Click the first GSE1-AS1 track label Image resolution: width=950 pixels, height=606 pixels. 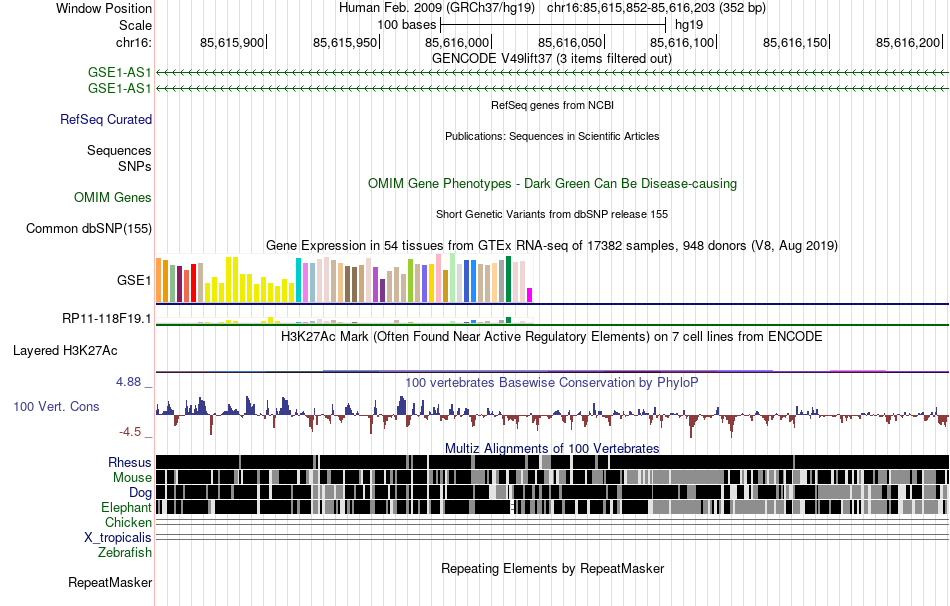click(119, 73)
